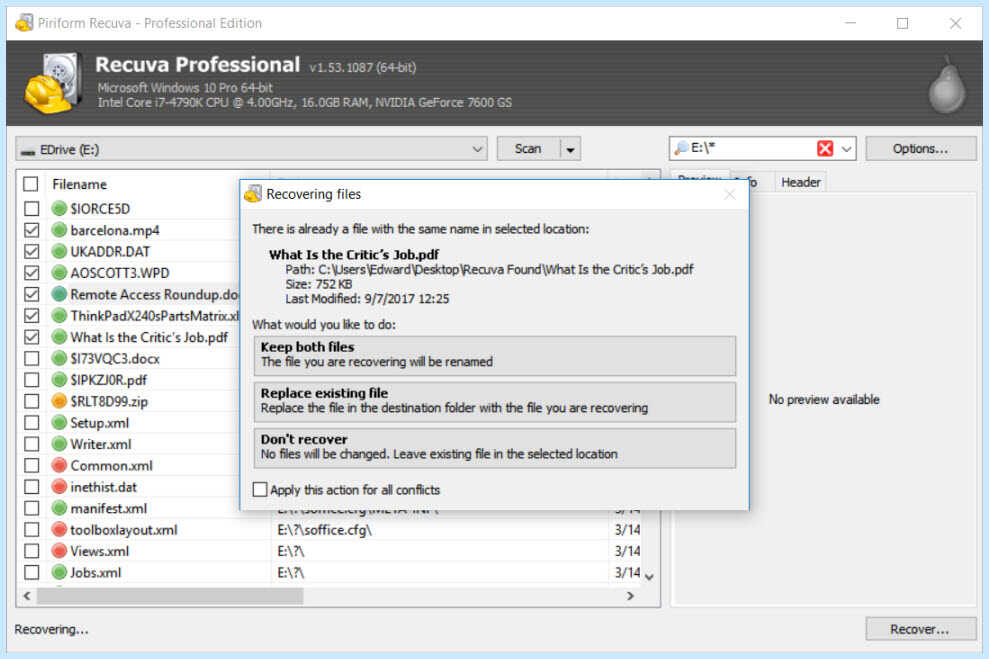Click the green status dot for manifest.xml
Image resolution: width=989 pixels, height=659 pixels.
(x=59, y=508)
